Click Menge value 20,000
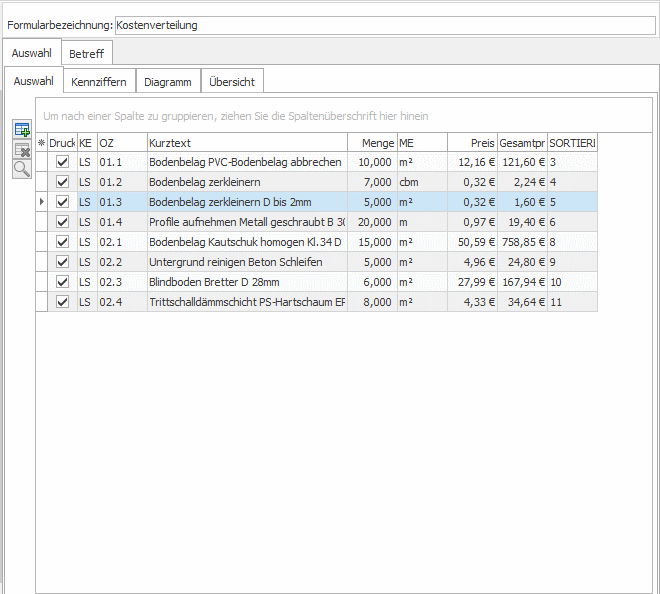660x594 pixels. pyautogui.click(x=372, y=222)
